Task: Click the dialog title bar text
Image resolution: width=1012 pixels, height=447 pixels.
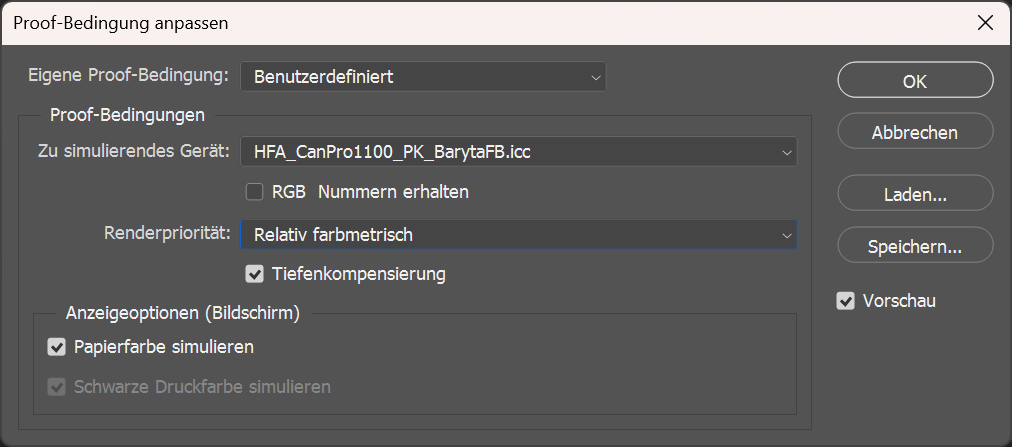Action: pyautogui.click(x=121, y=22)
